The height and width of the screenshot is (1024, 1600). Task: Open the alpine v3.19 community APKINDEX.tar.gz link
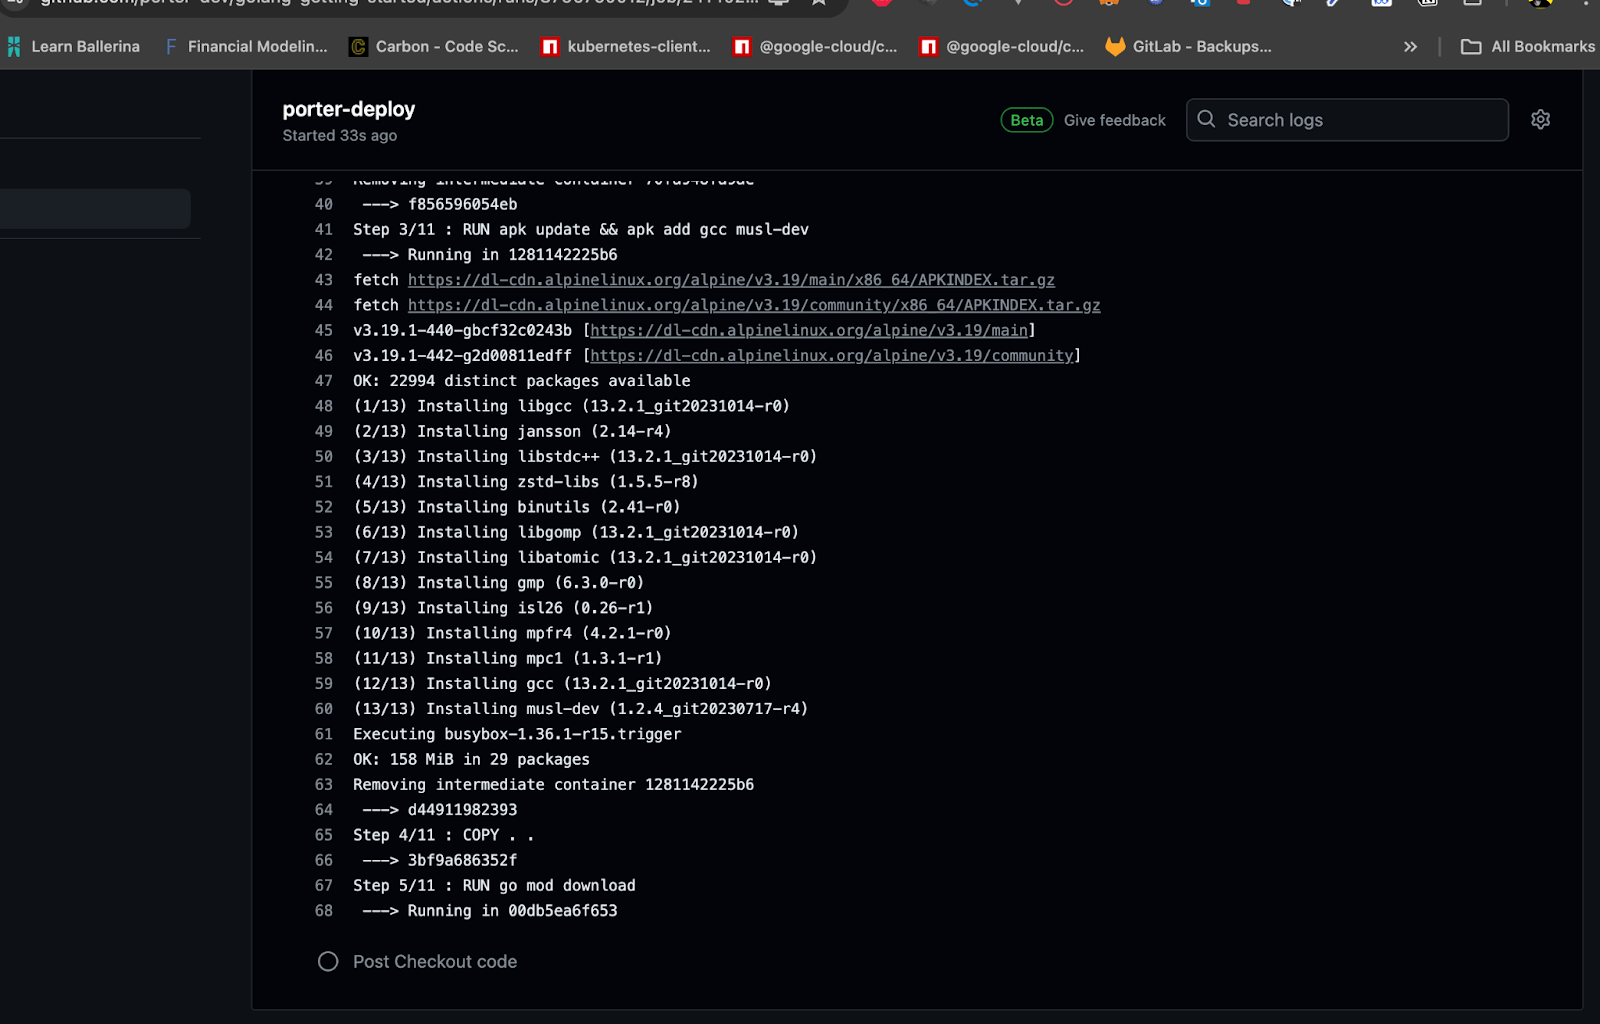pos(754,305)
